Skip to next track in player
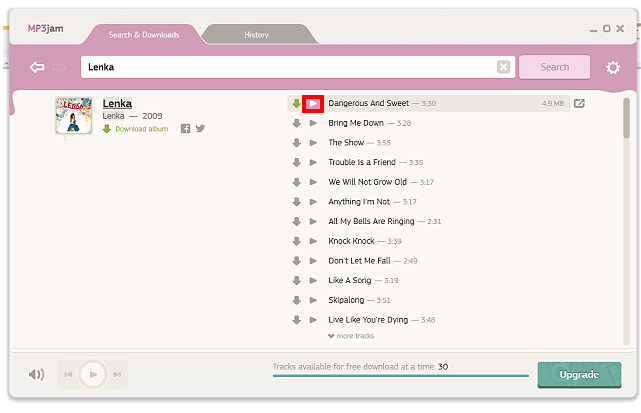Image resolution: width=641 pixels, height=413 pixels. [x=117, y=374]
